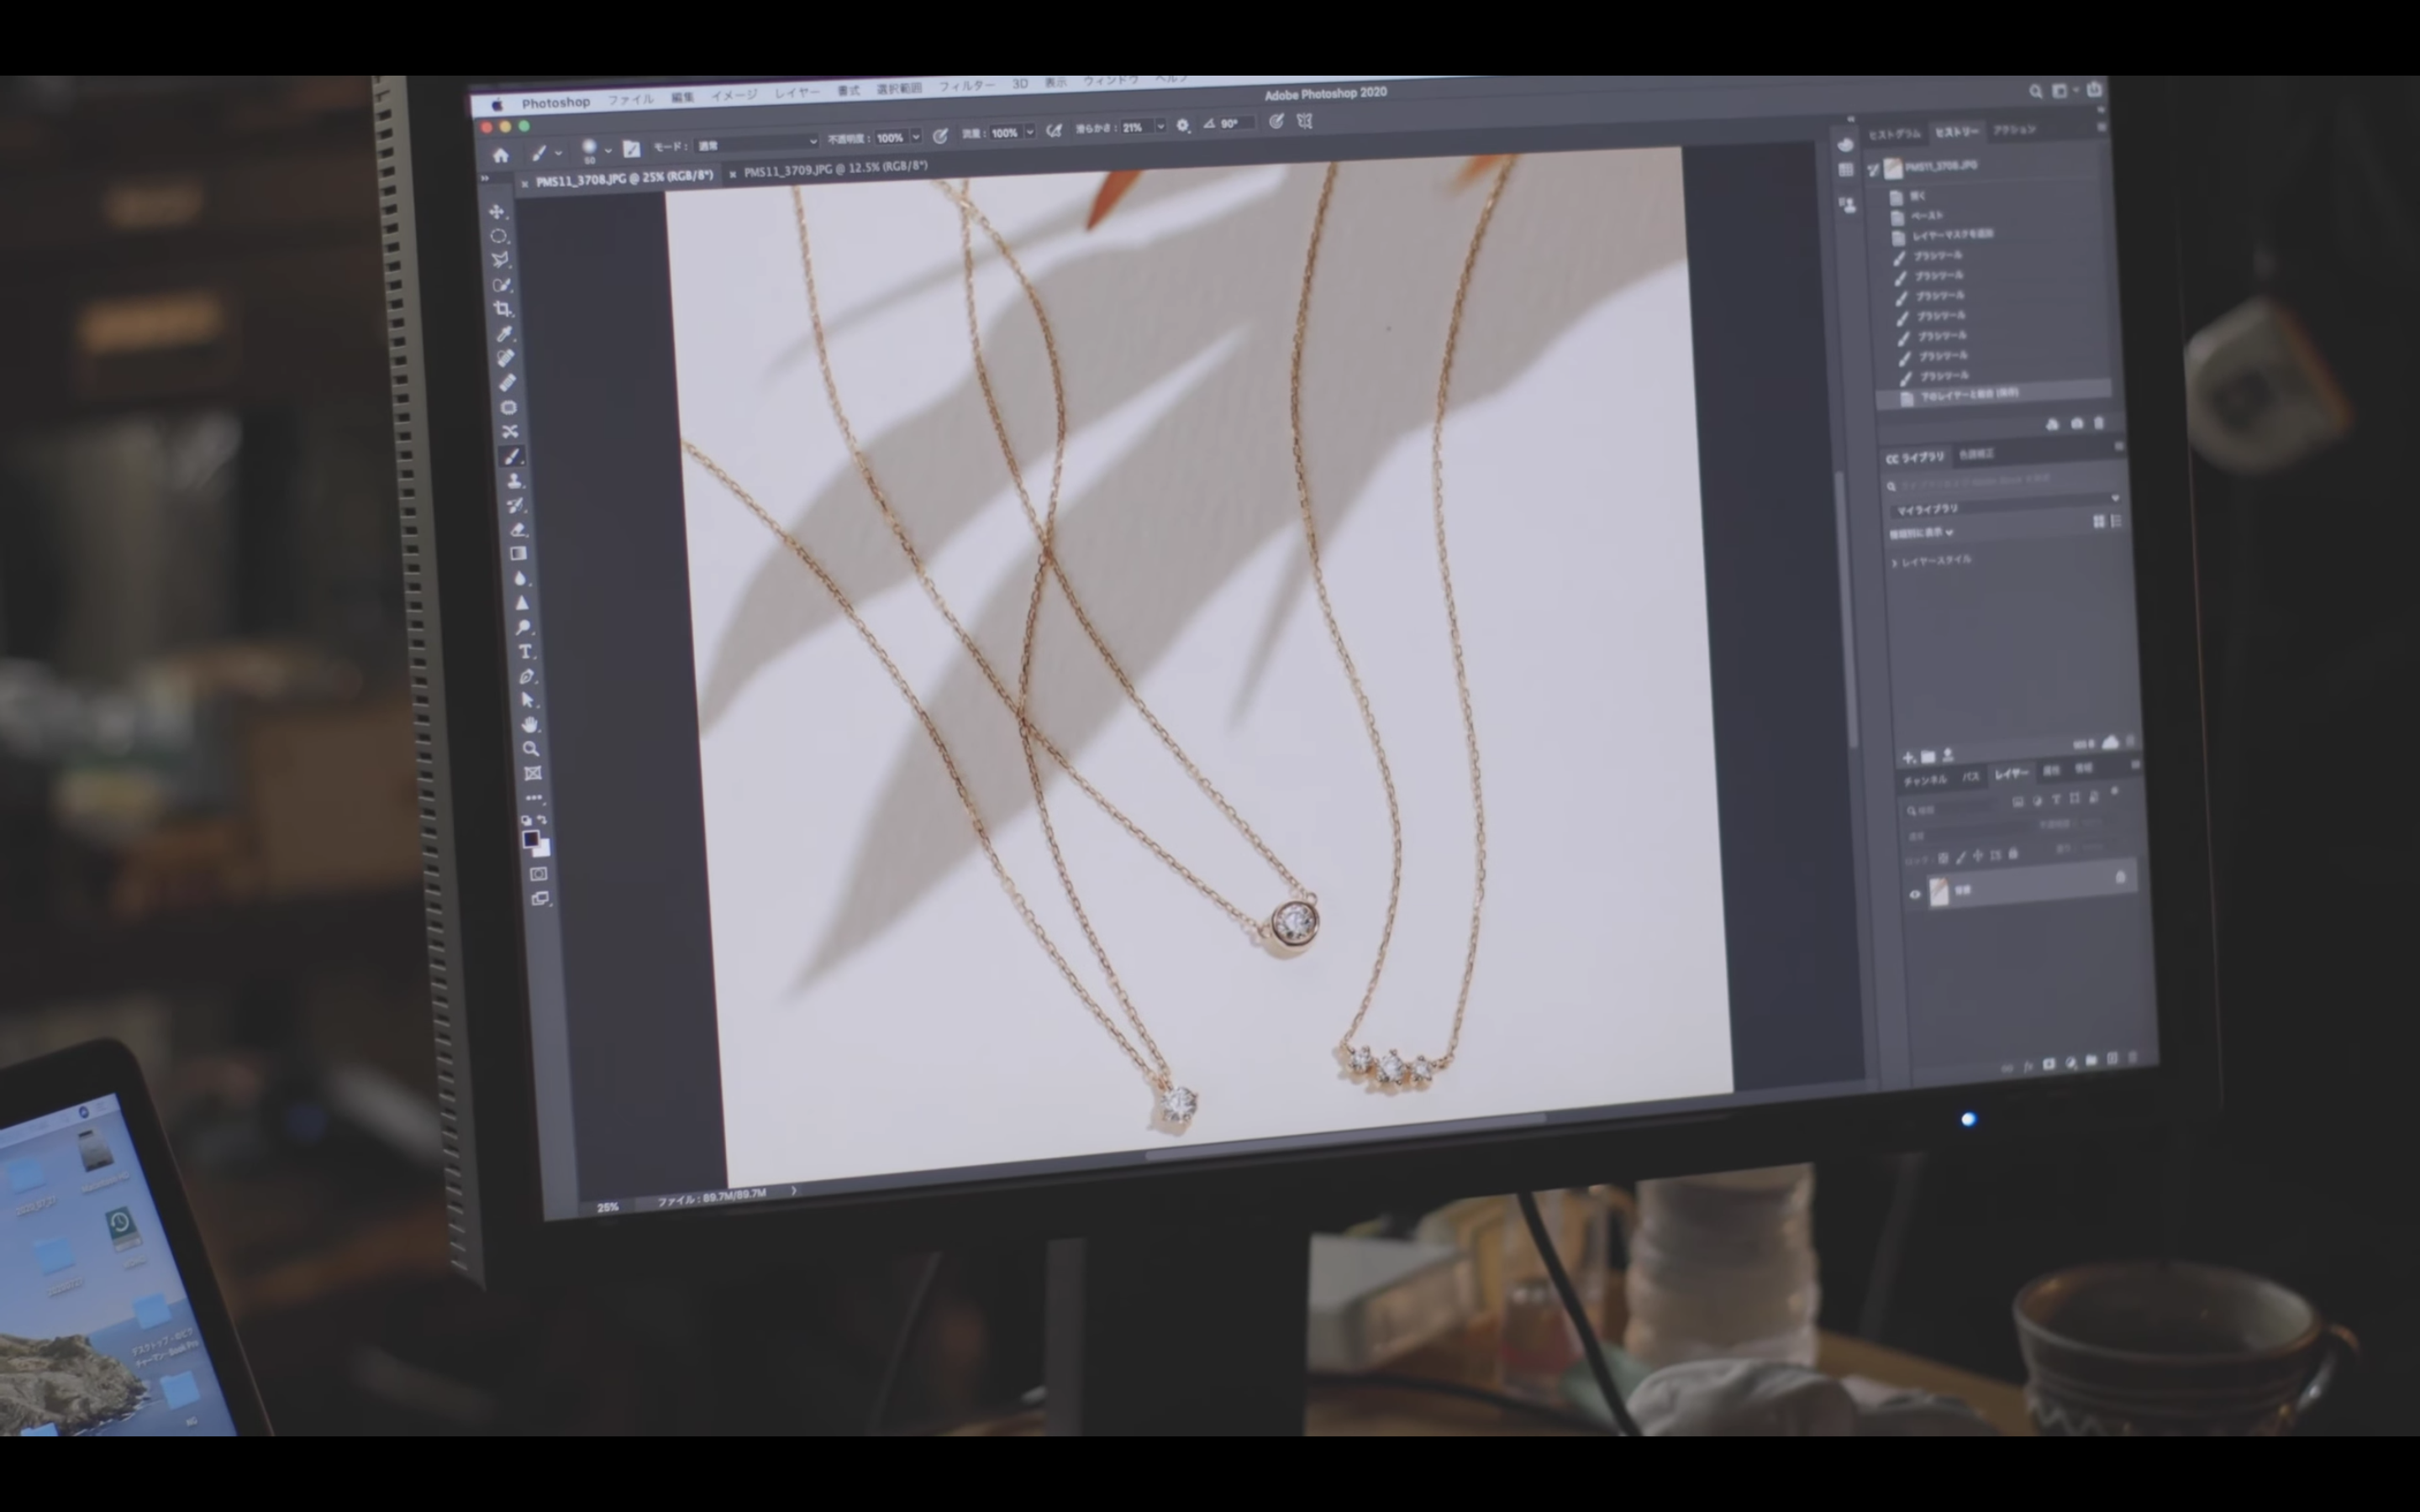The width and height of the screenshot is (2420, 1512).
Task: Open the smoothing 21% dropdown arrow
Action: pyautogui.click(x=1160, y=127)
